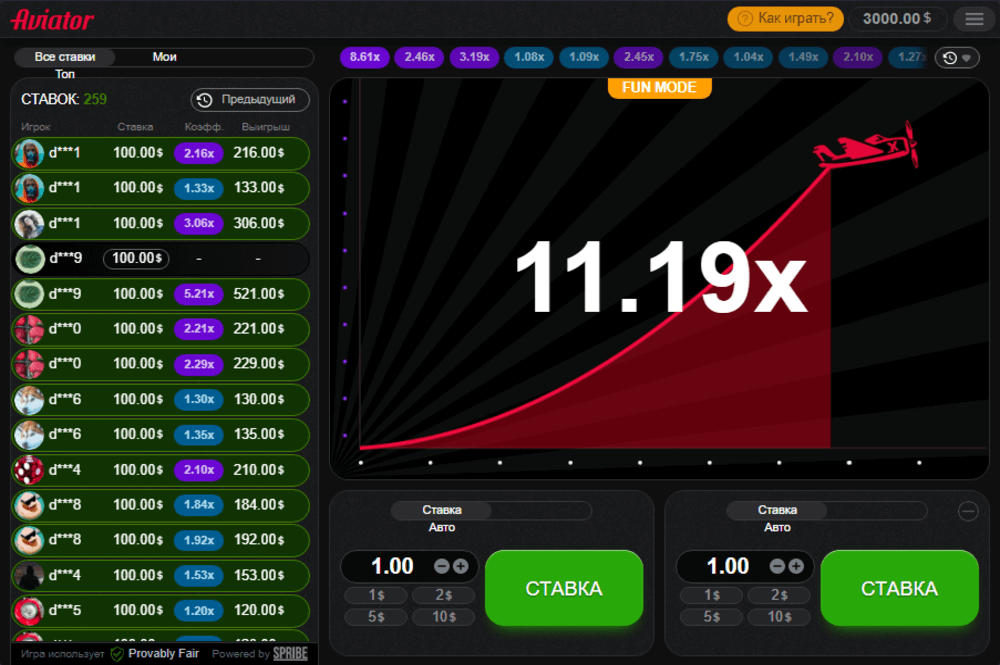
Task: Decrease right bet amount with minus icon
Action: coord(778,566)
